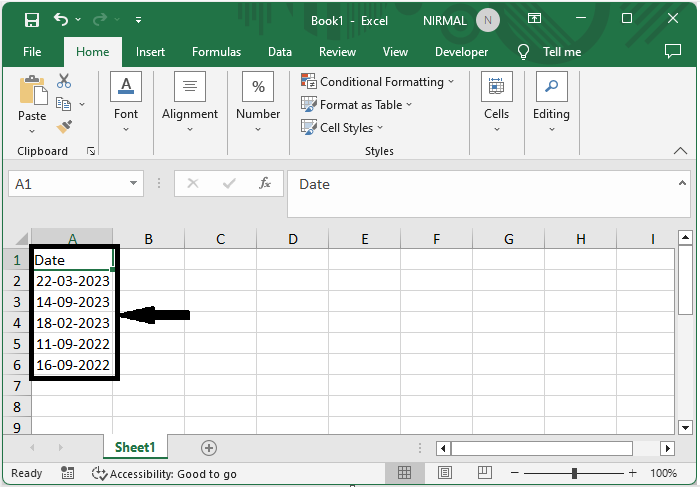Click horizontal scrollbar right arrow
The image size is (700, 487).
point(667,448)
